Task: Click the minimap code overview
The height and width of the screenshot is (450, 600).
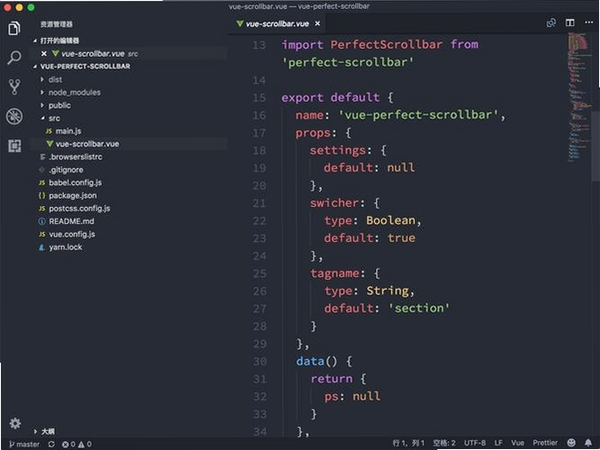Action: tap(579, 98)
